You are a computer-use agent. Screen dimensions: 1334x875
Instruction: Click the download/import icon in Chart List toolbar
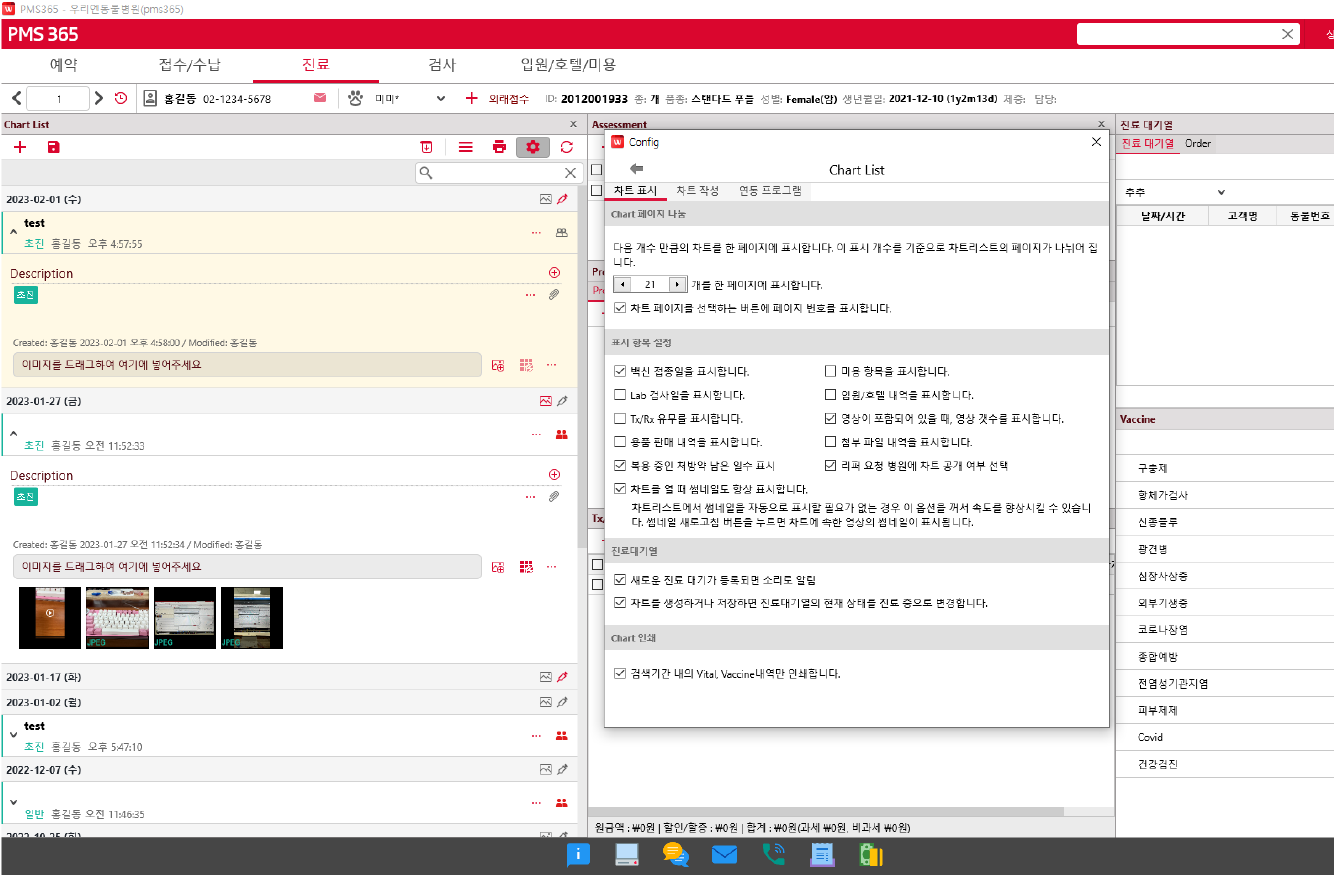click(426, 147)
